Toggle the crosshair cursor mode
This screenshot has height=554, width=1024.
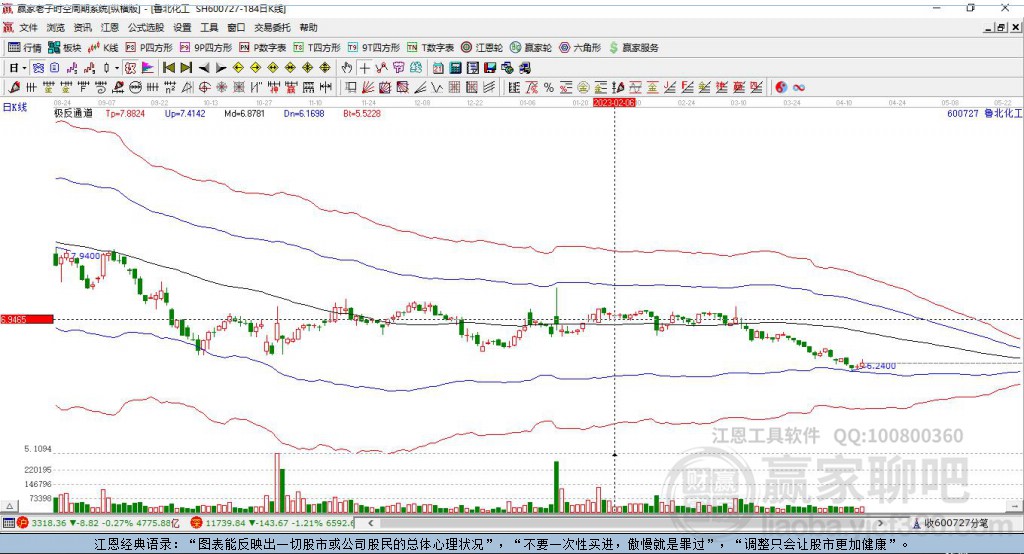364,67
